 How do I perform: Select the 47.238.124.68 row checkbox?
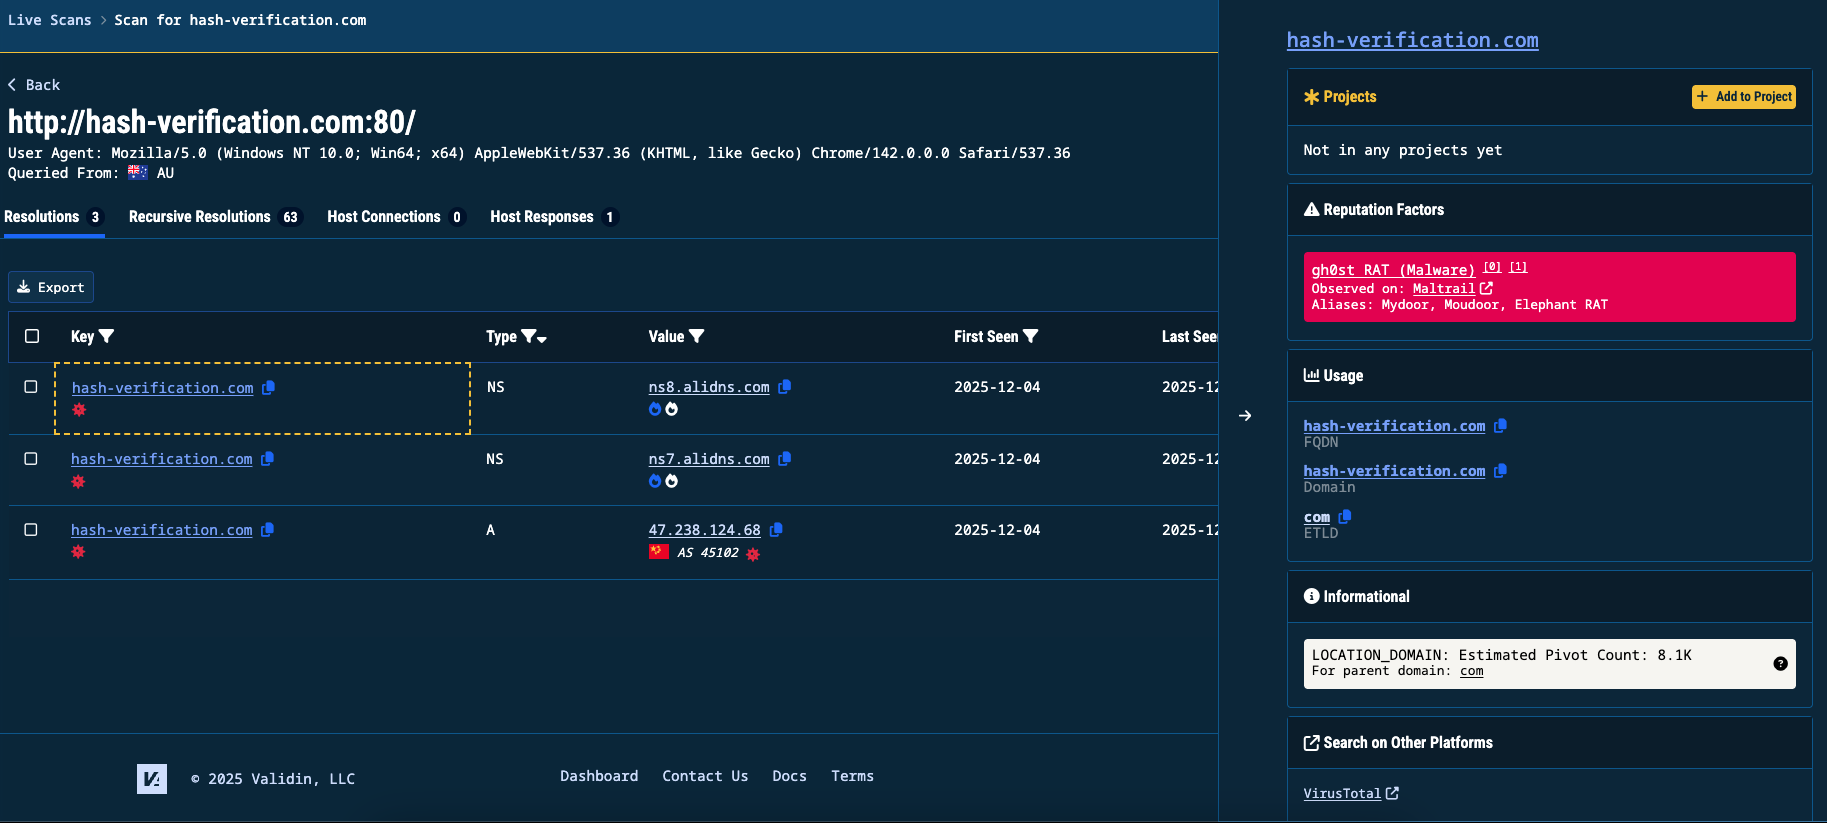pos(31,530)
